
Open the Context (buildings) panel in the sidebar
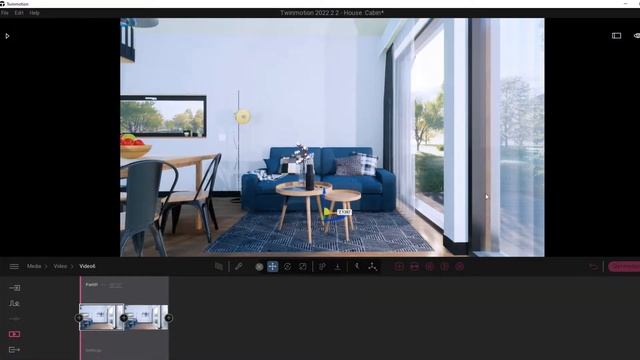pyautogui.click(x=14, y=303)
